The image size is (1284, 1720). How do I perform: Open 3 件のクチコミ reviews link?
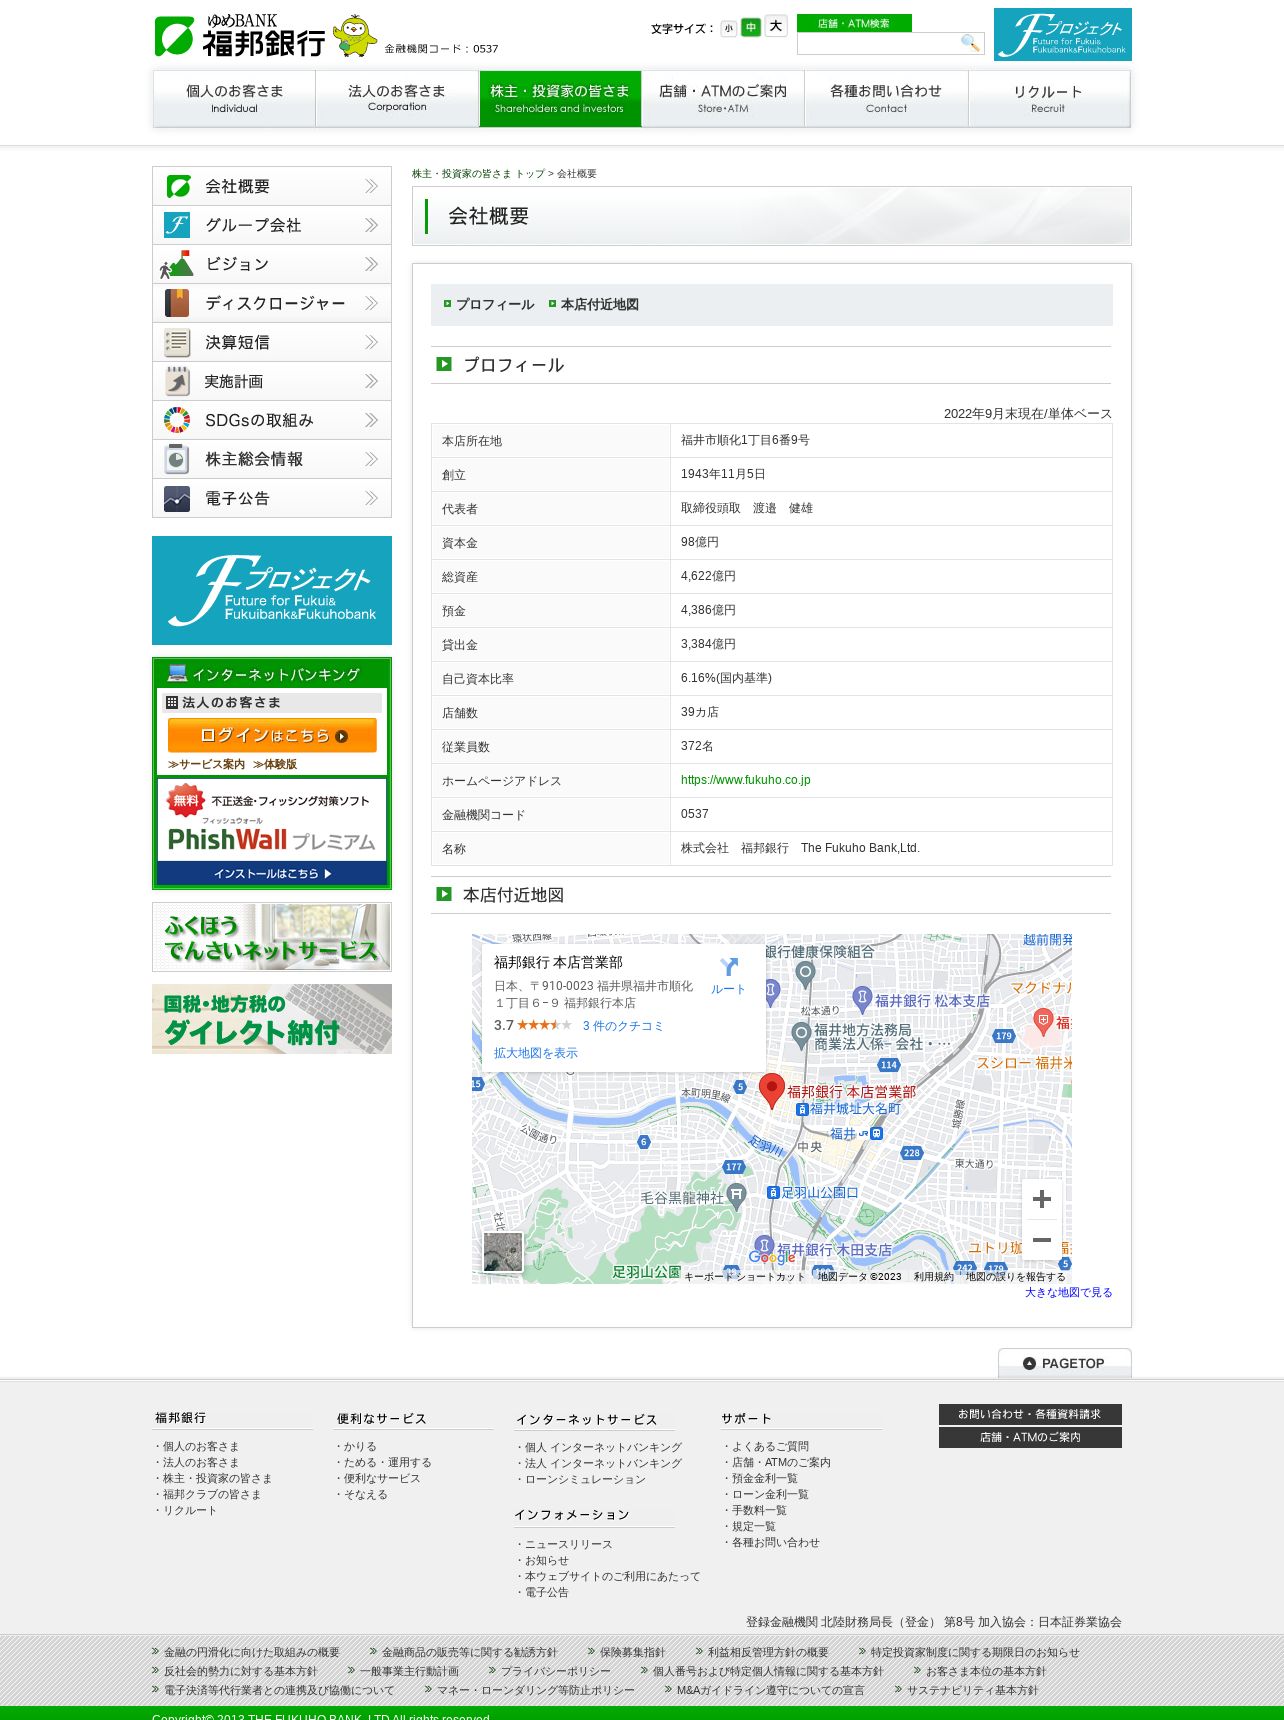pyautogui.click(x=623, y=1026)
